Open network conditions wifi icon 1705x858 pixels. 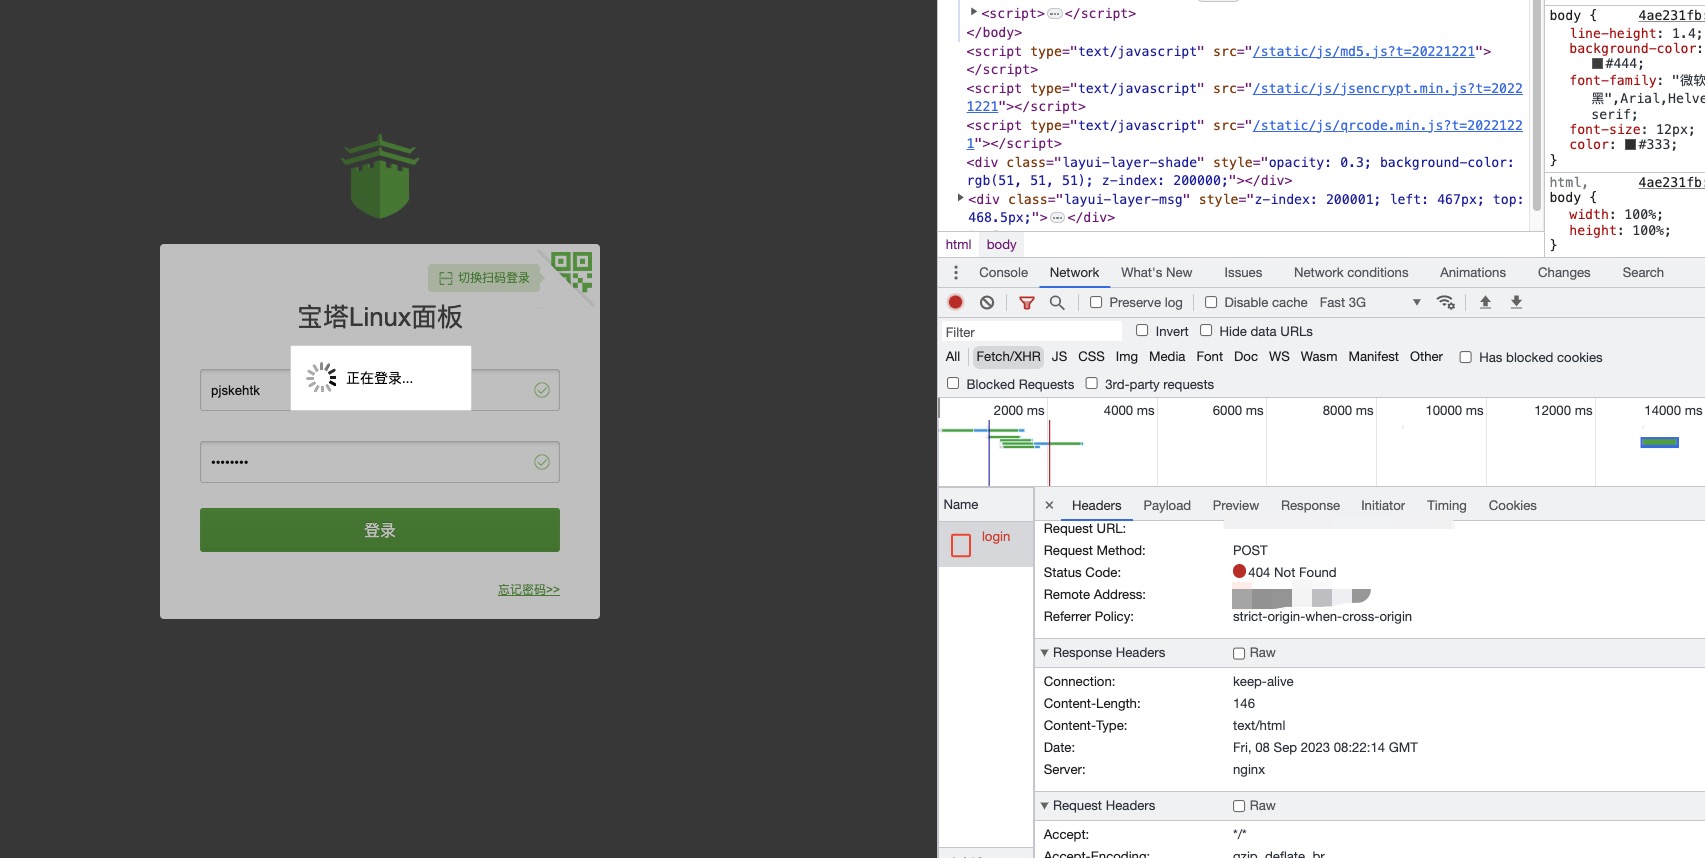[x=1446, y=302]
